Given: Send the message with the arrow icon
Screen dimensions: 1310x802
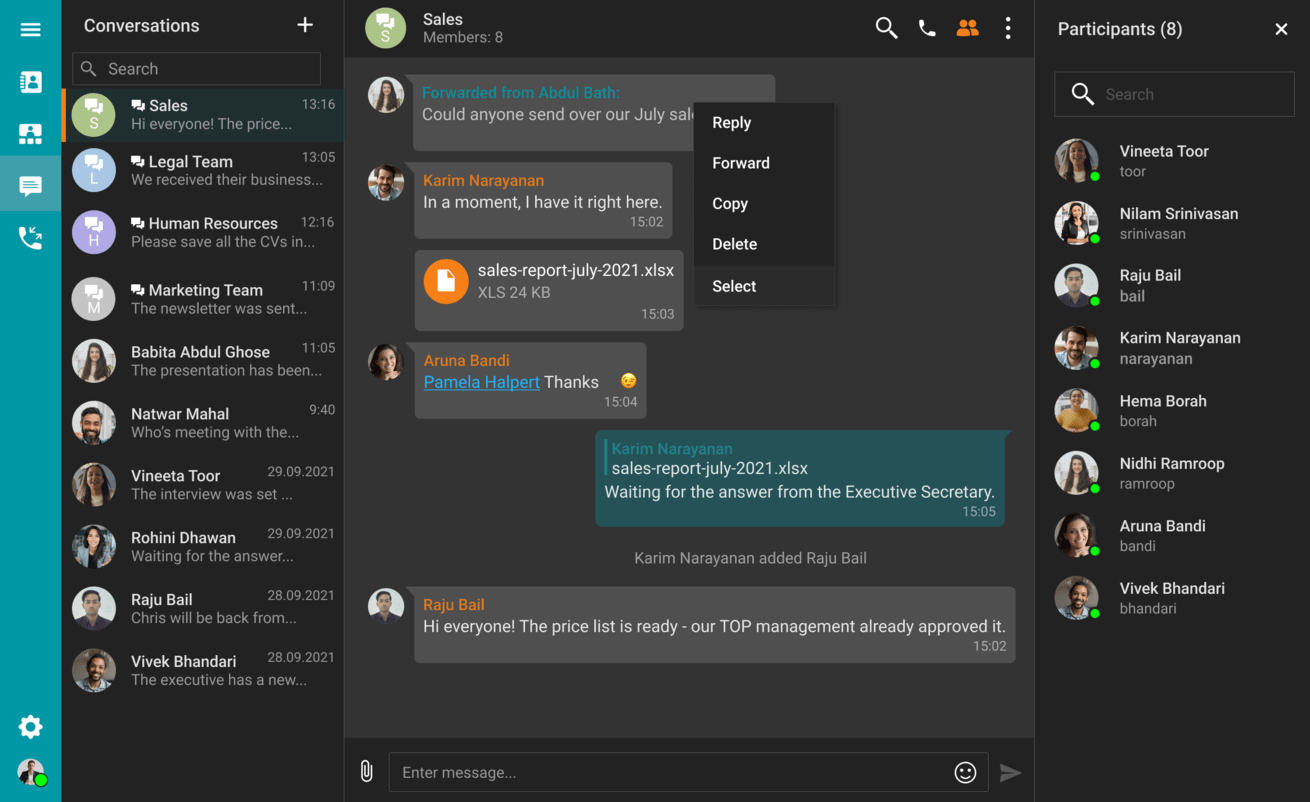Looking at the screenshot, I should [1010, 772].
